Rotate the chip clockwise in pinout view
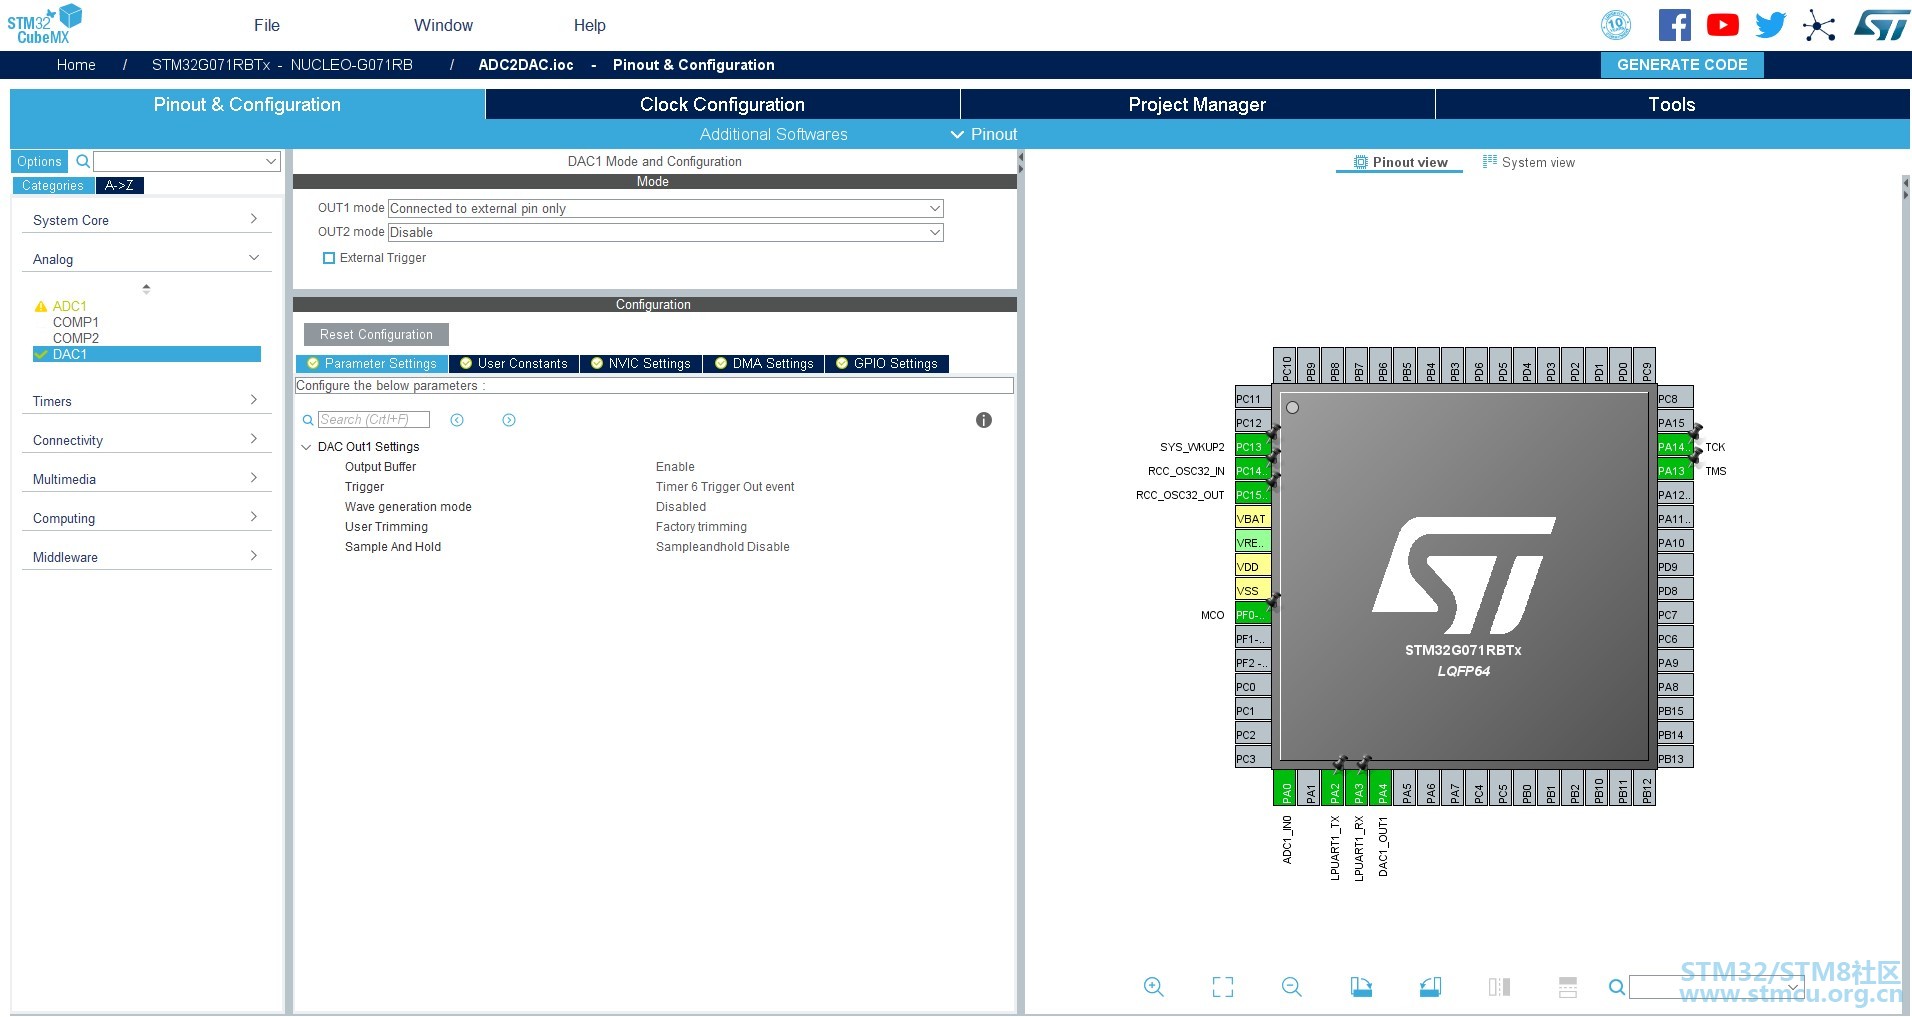 (1361, 987)
